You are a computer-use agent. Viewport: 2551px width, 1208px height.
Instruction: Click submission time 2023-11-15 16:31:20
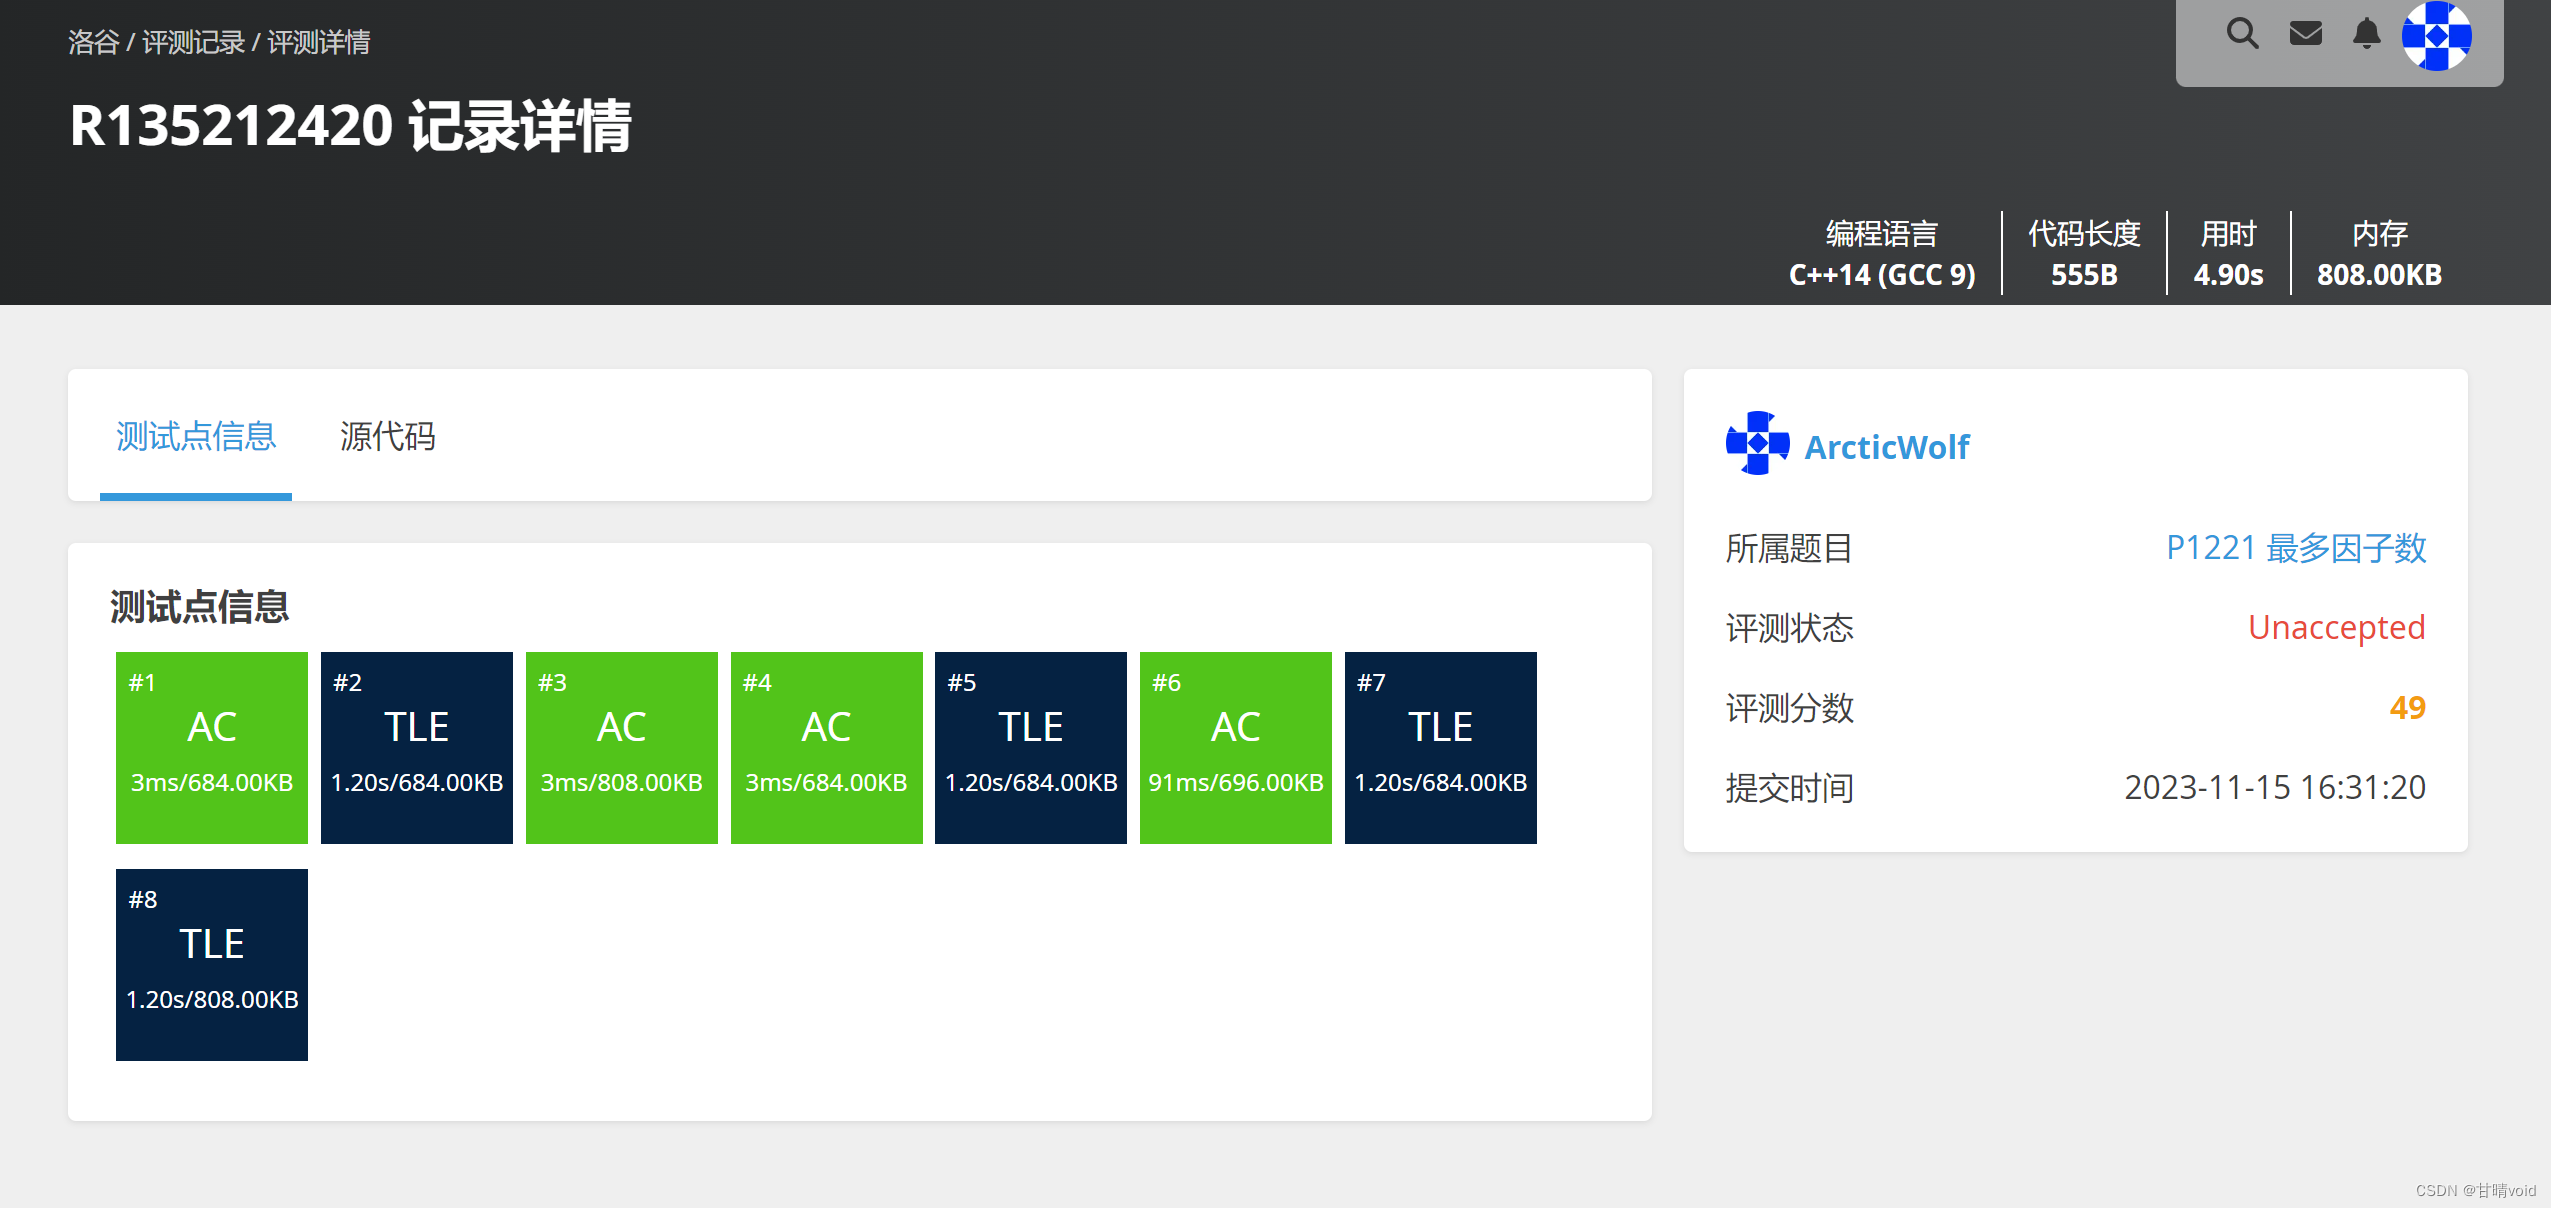tap(2275, 787)
